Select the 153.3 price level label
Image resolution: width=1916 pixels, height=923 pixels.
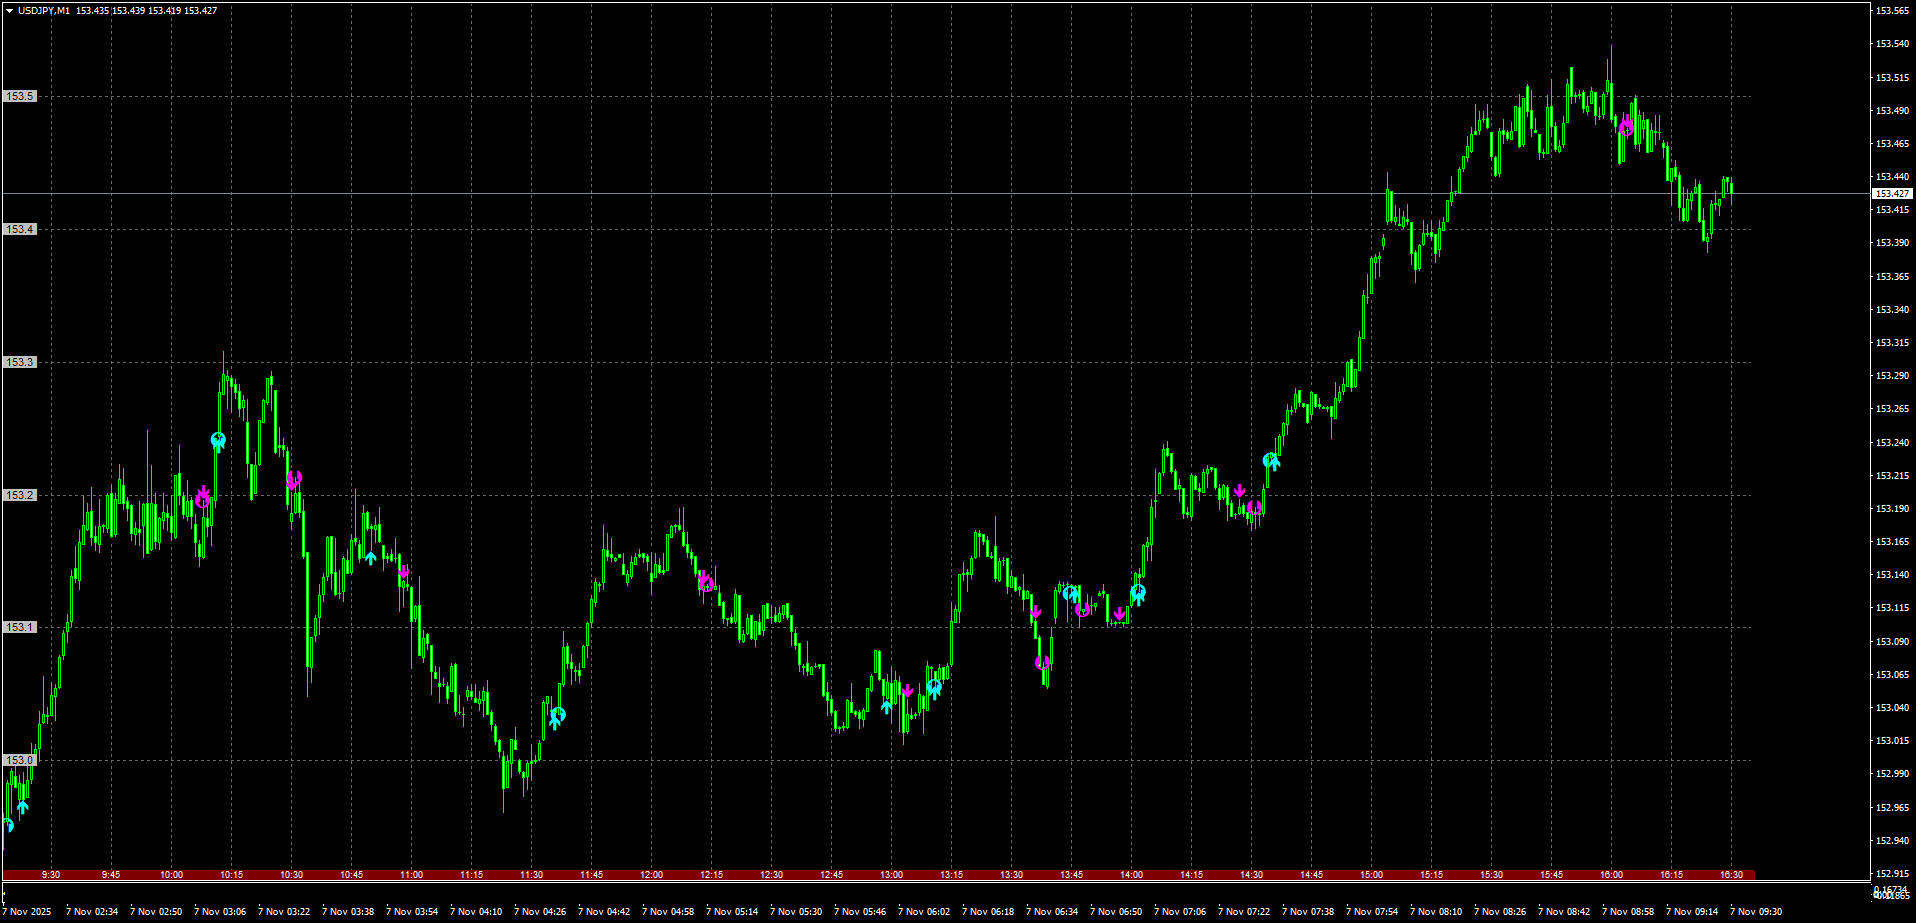click(20, 362)
